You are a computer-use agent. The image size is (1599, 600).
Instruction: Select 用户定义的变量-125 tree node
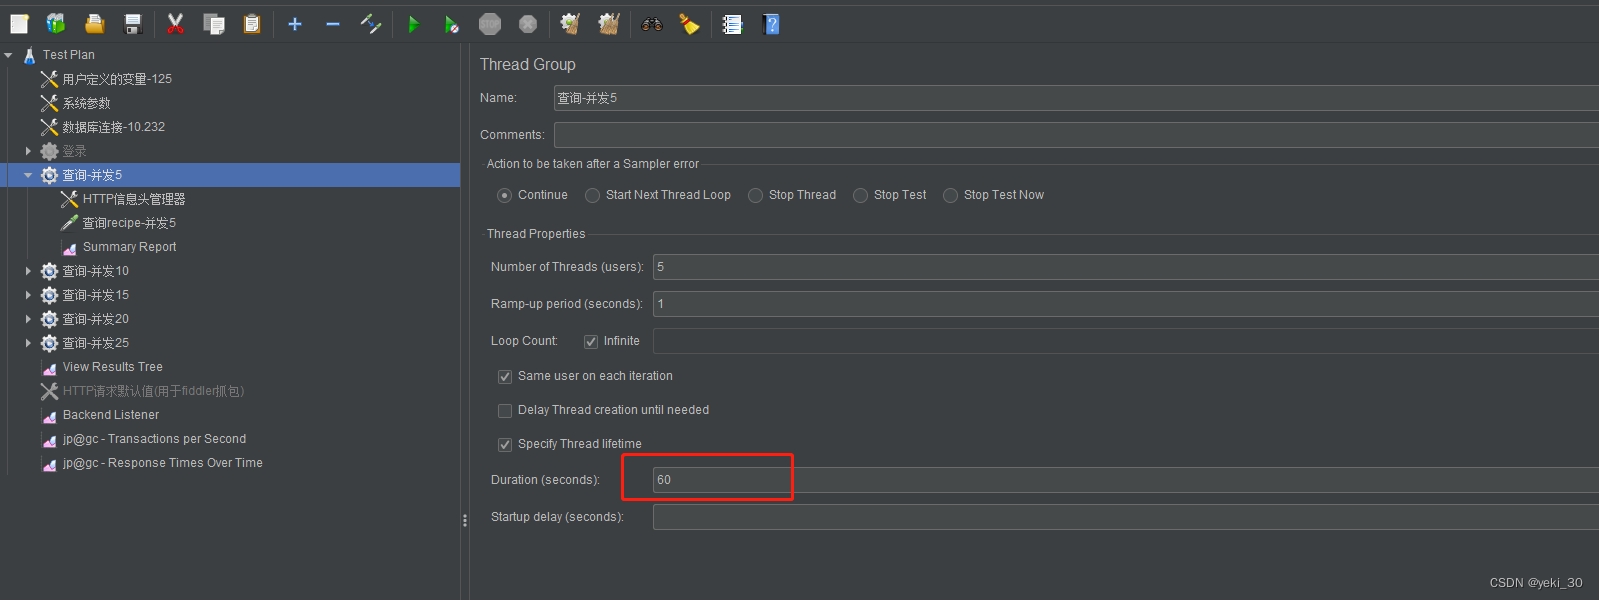(x=117, y=79)
